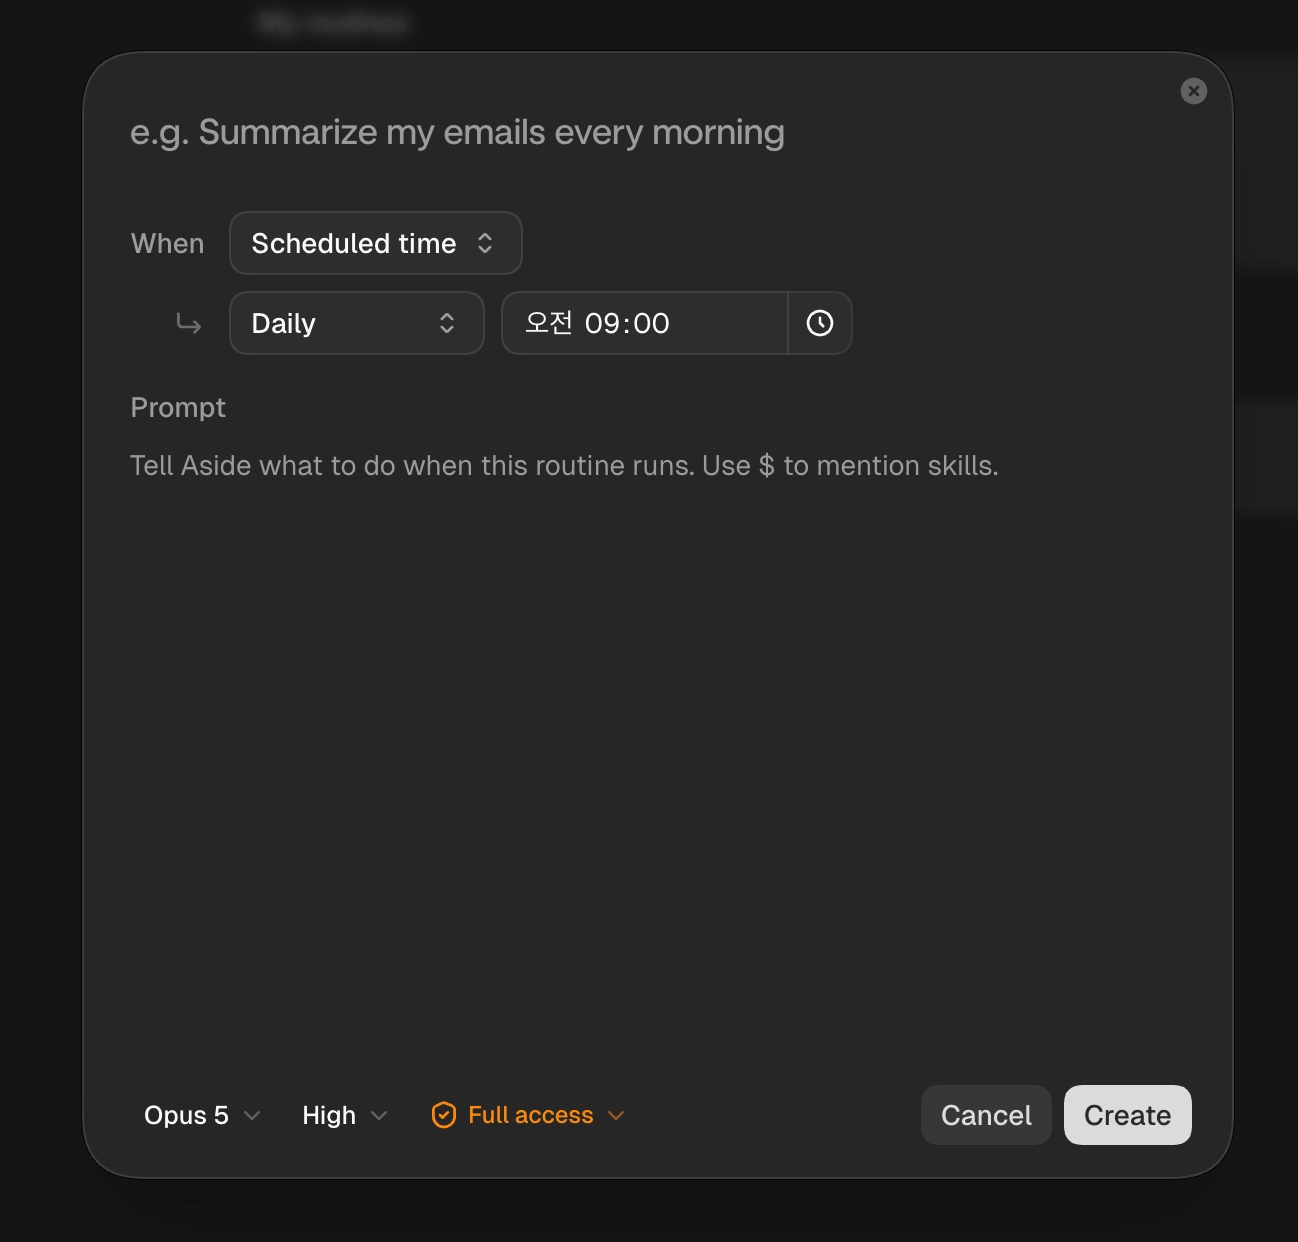
Task: Change the High effort level setting
Action: click(x=345, y=1115)
